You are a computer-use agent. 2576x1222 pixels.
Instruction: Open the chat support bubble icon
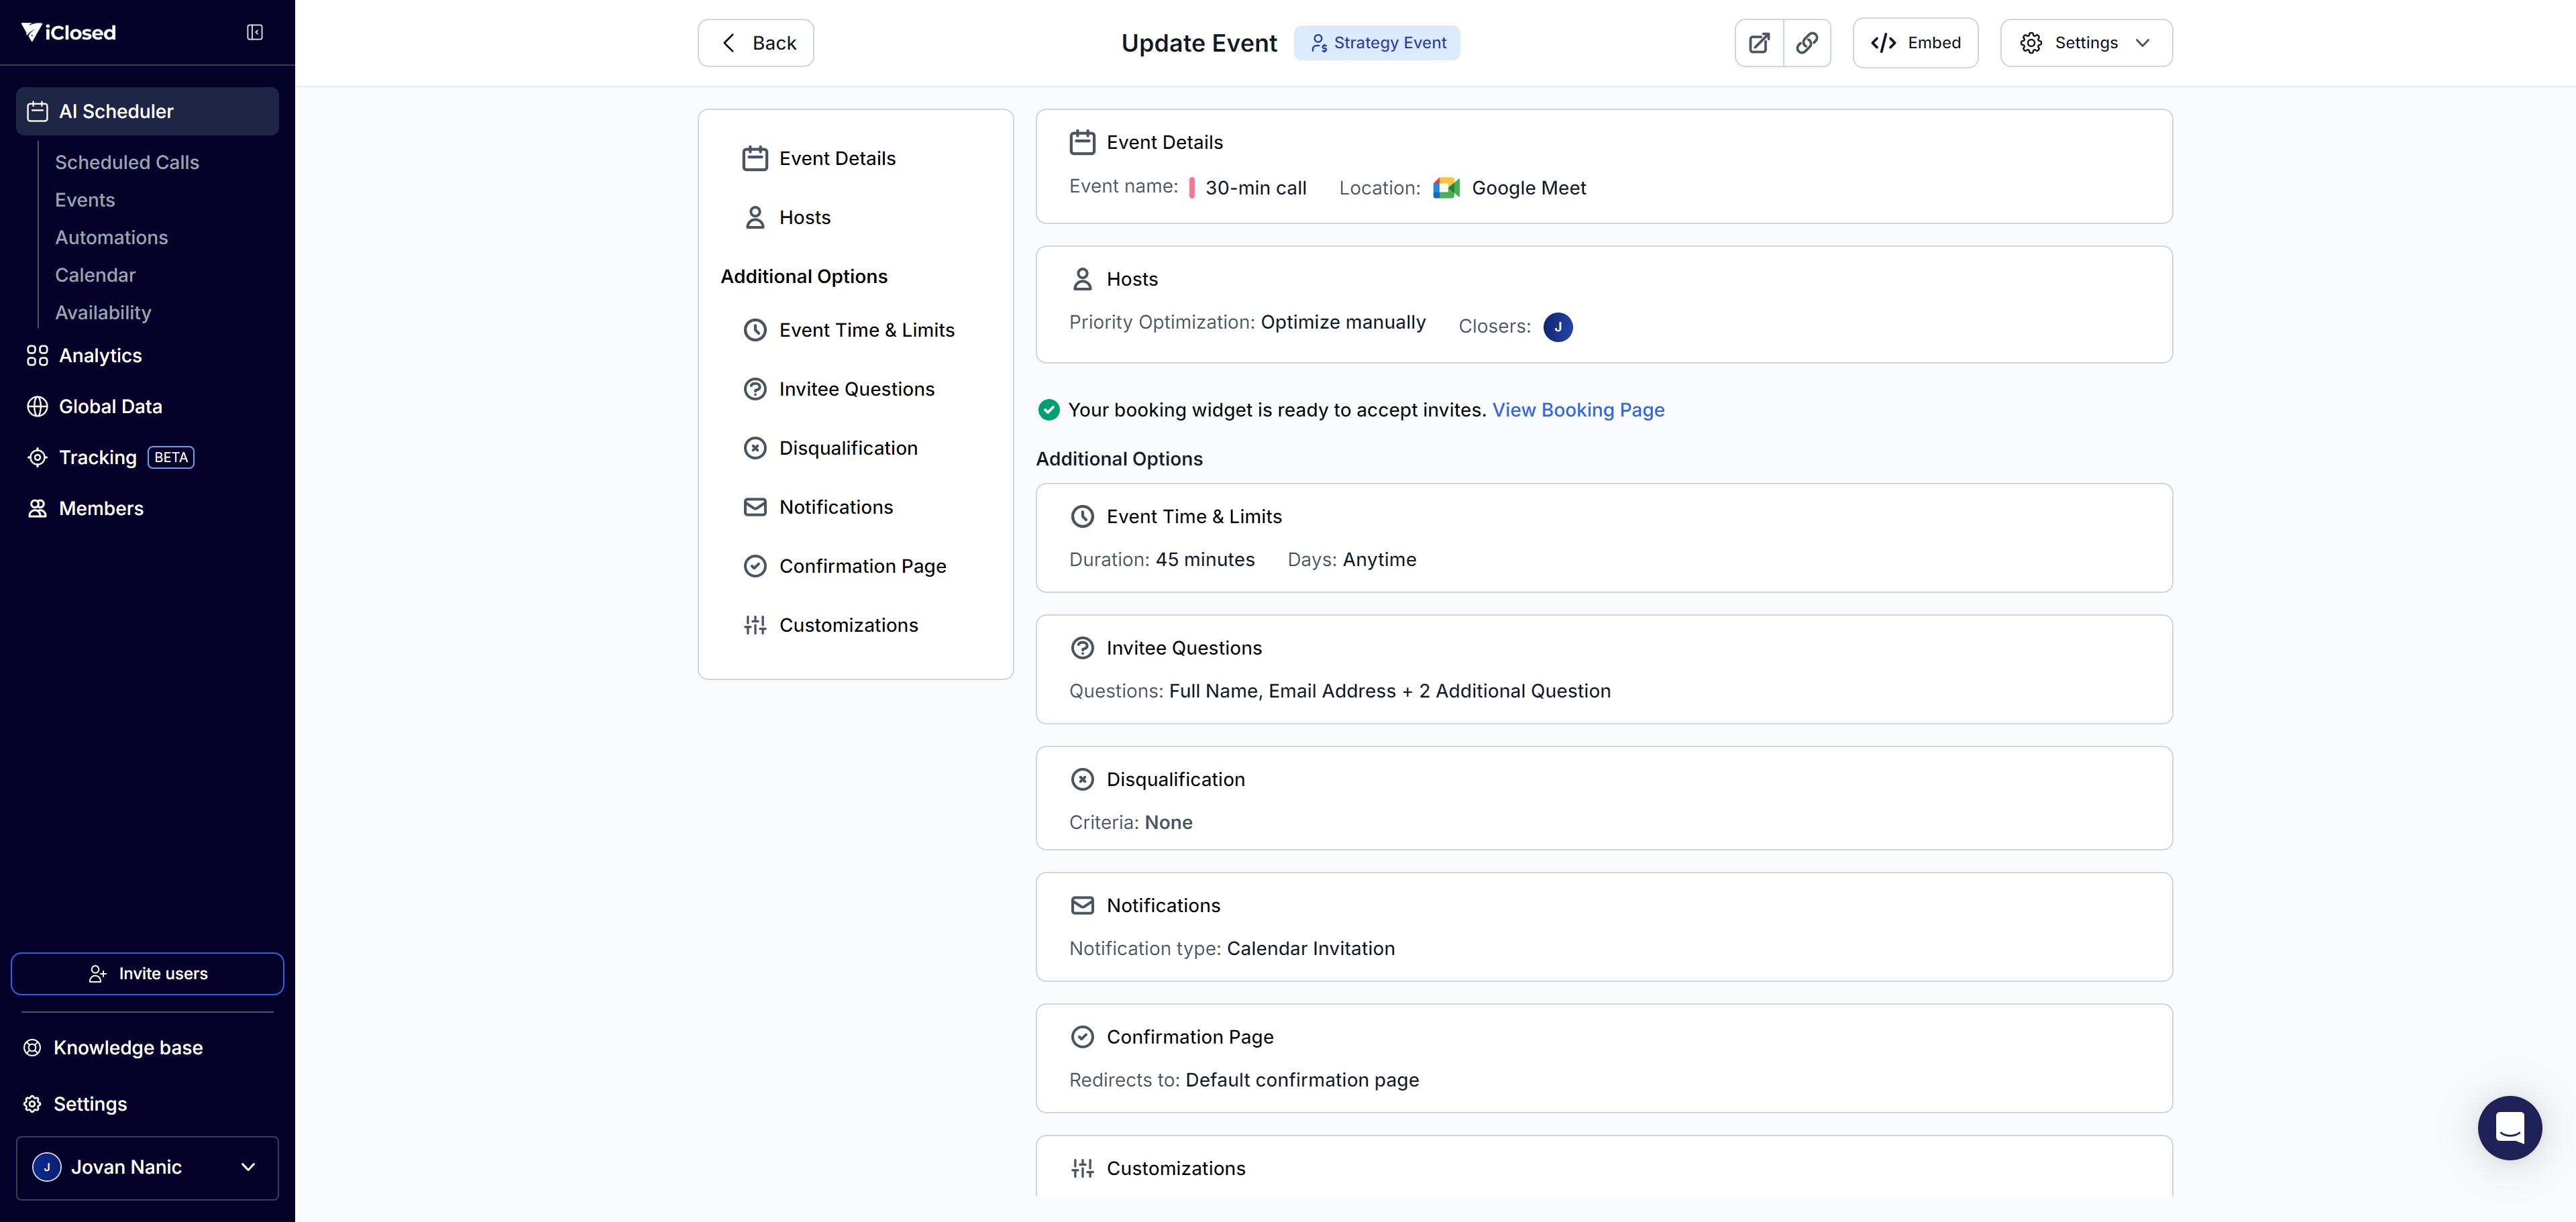(x=2508, y=1127)
